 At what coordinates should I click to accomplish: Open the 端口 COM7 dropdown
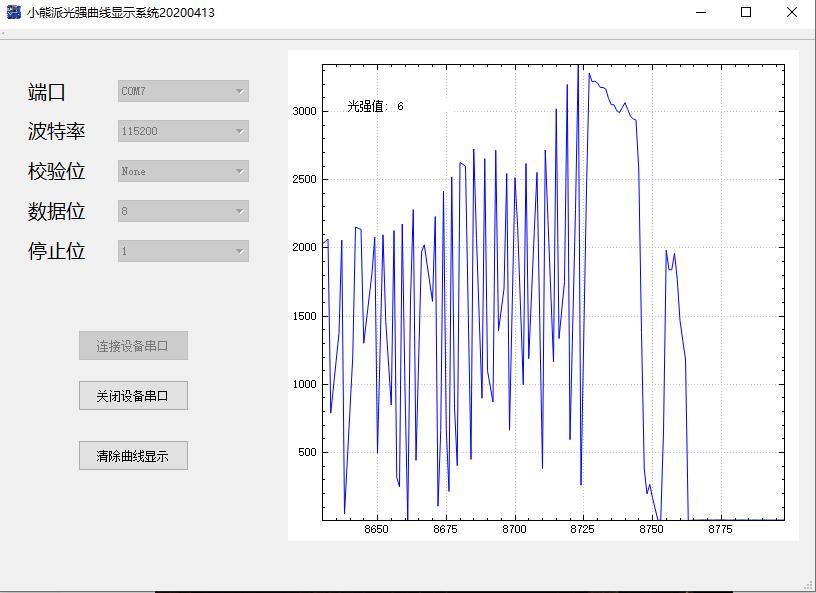pos(183,91)
